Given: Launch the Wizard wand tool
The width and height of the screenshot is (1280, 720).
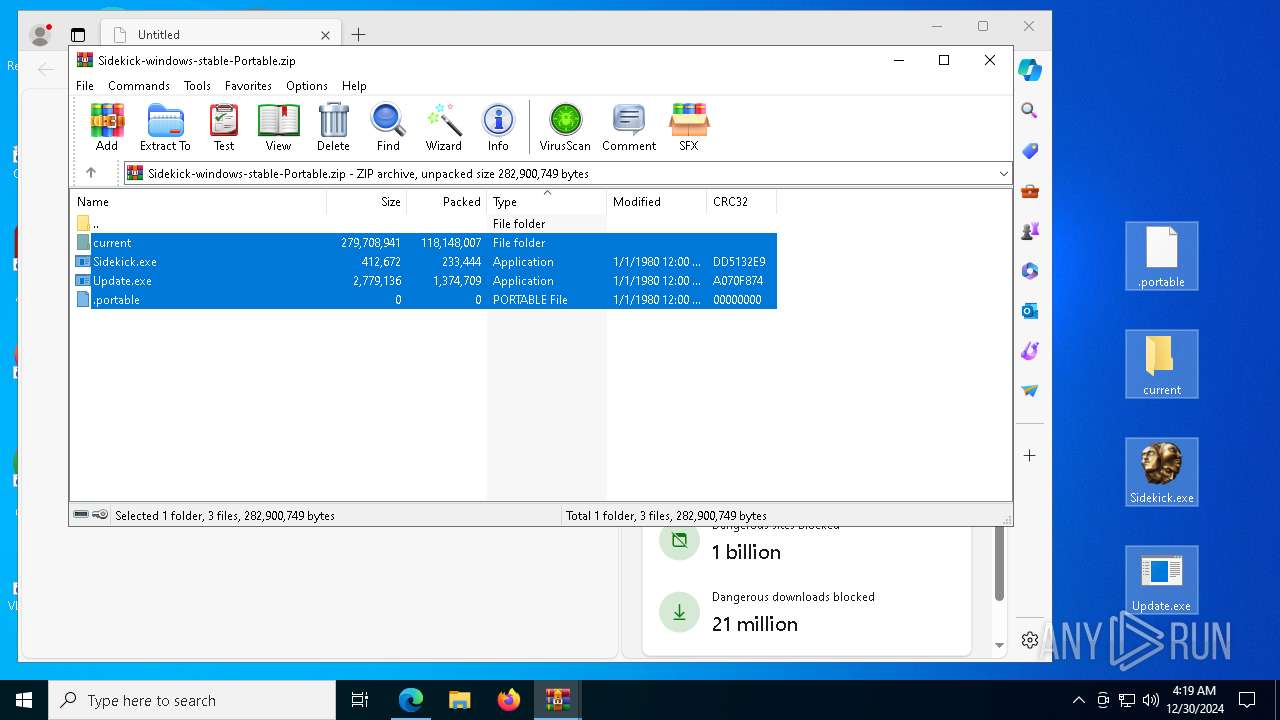Looking at the screenshot, I should point(444,127).
